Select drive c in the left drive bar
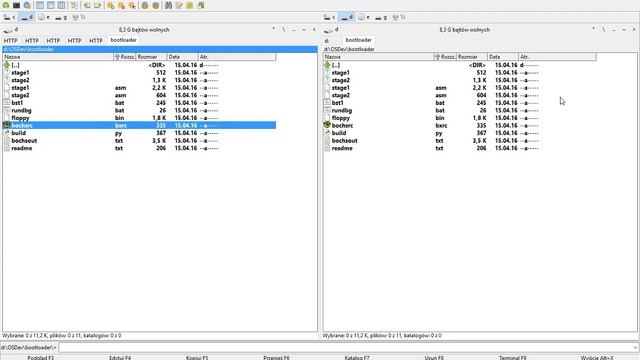The height and width of the screenshot is (360, 640). [x=9, y=17]
